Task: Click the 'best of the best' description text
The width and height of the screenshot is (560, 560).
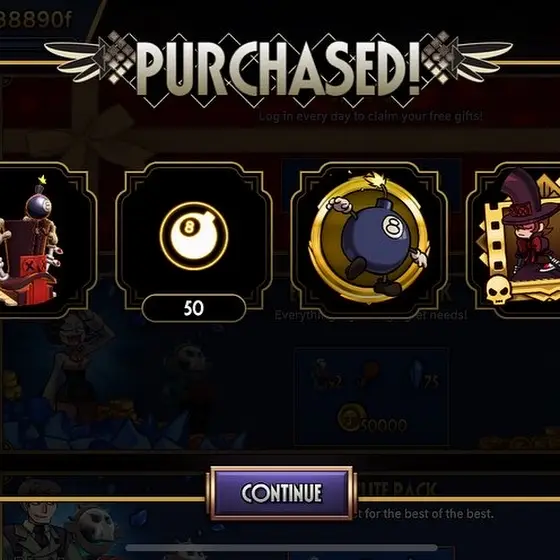Action: [x=425, y=514]
